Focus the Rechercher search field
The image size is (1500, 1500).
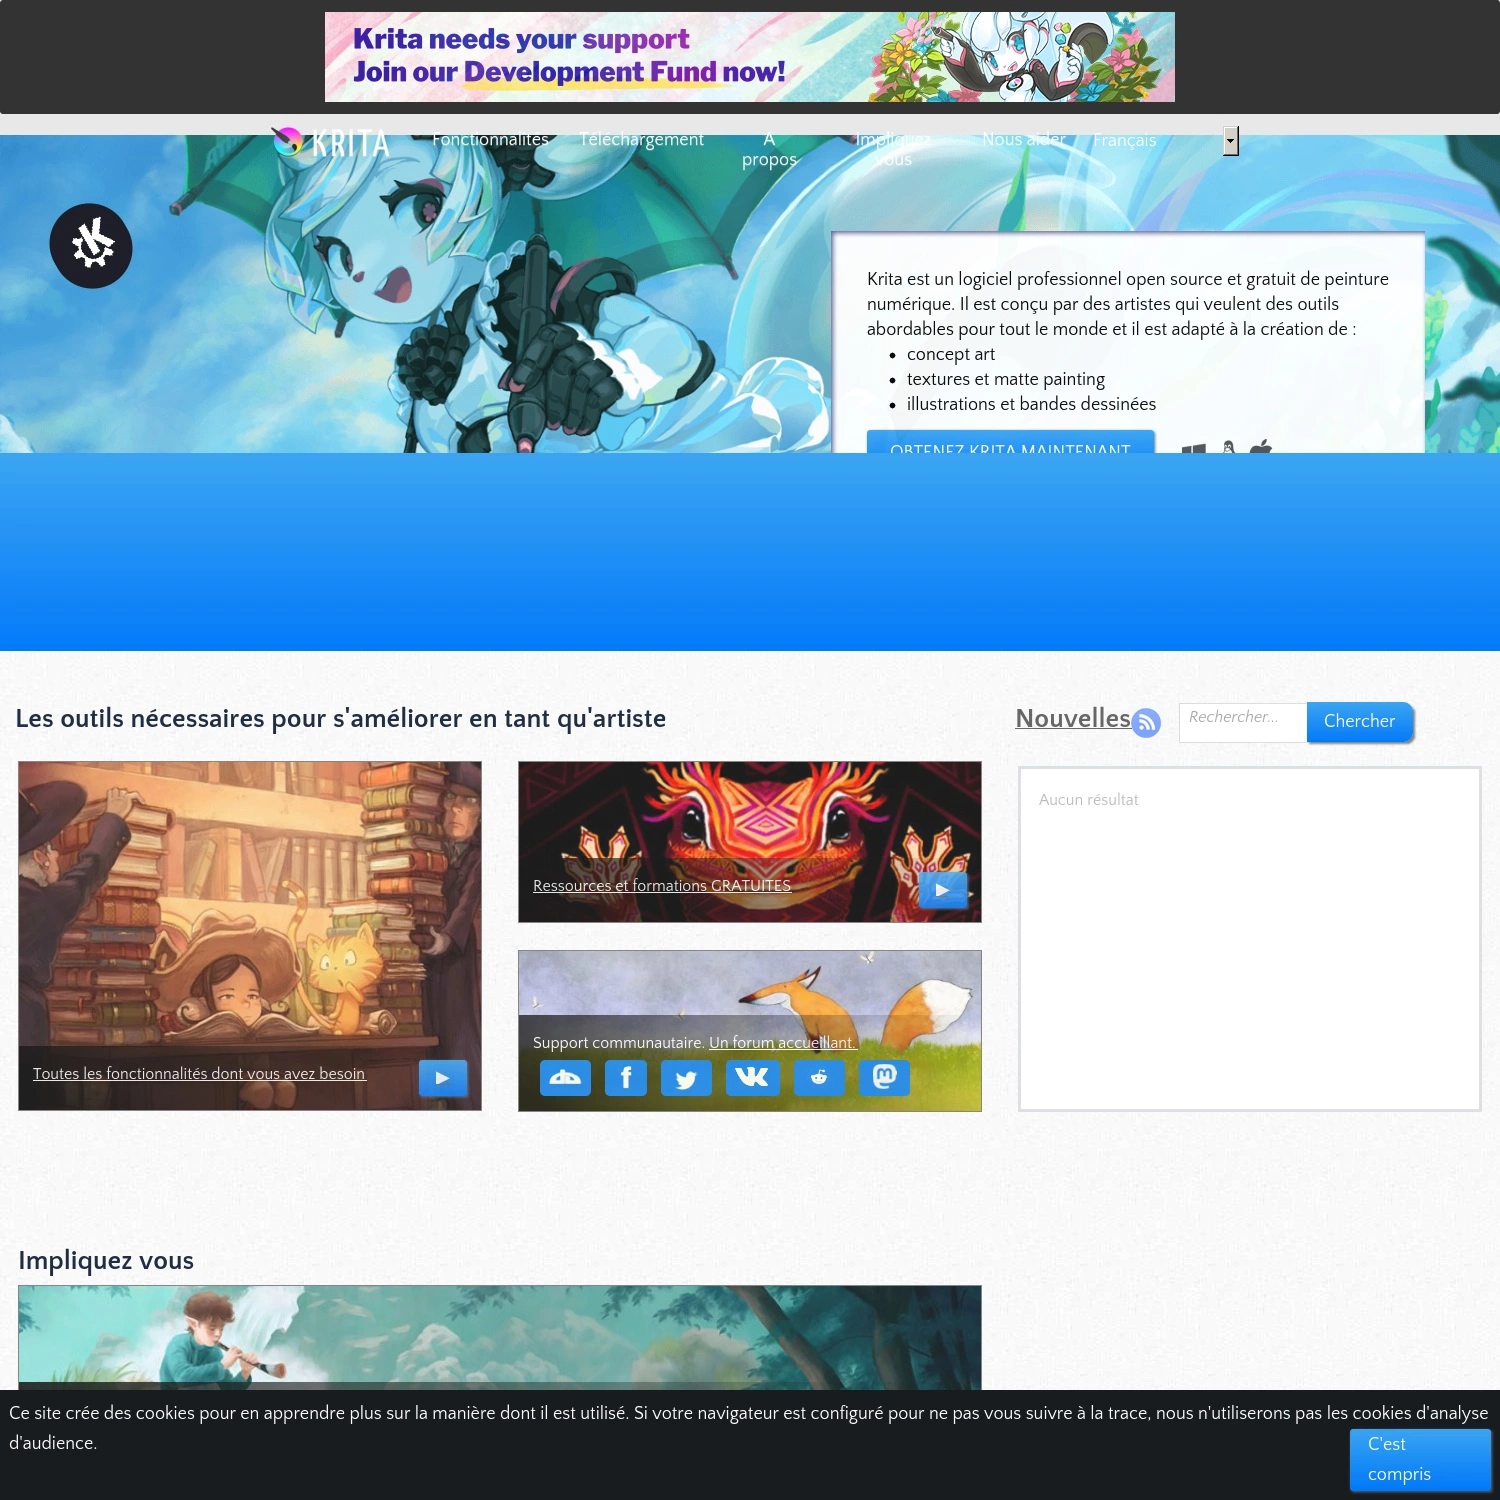(x=1243, y=722)
